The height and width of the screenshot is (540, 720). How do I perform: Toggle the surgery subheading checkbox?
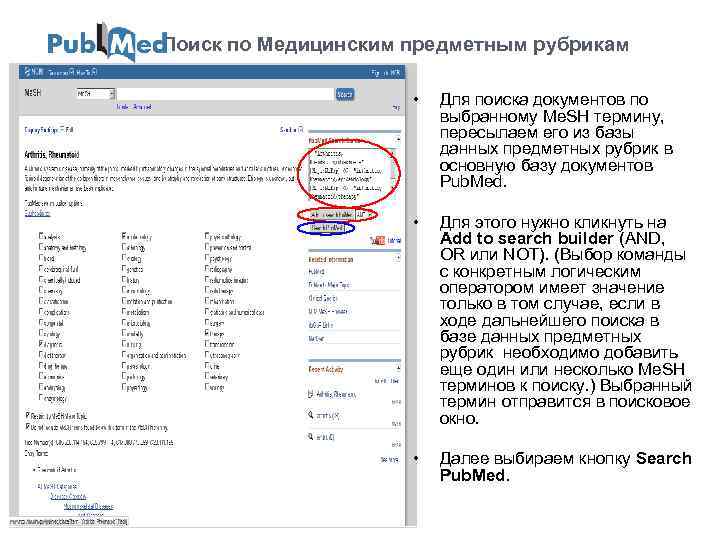(208, 323)
